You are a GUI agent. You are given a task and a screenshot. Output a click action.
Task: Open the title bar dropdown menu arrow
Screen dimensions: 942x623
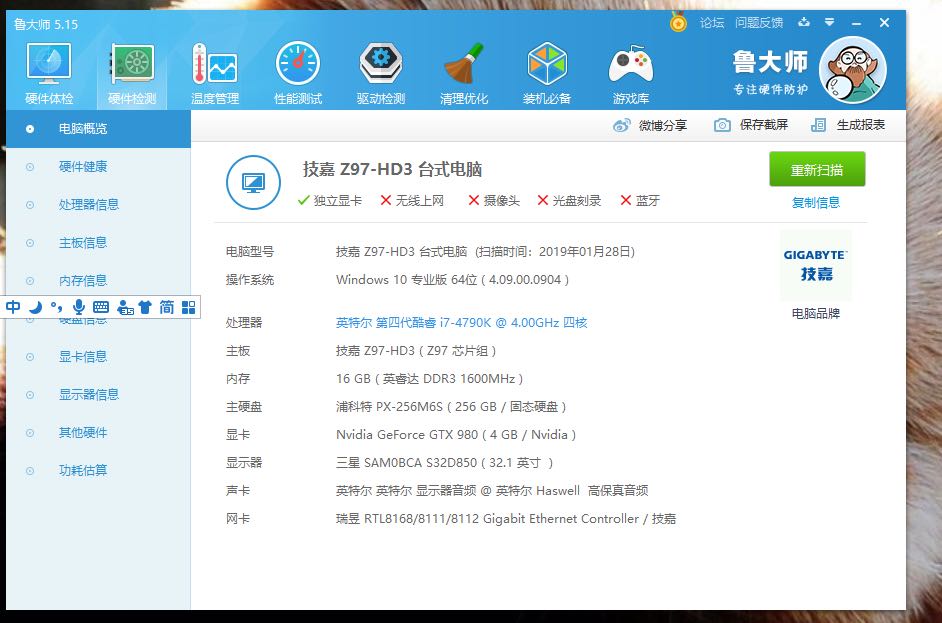(830, 22)
